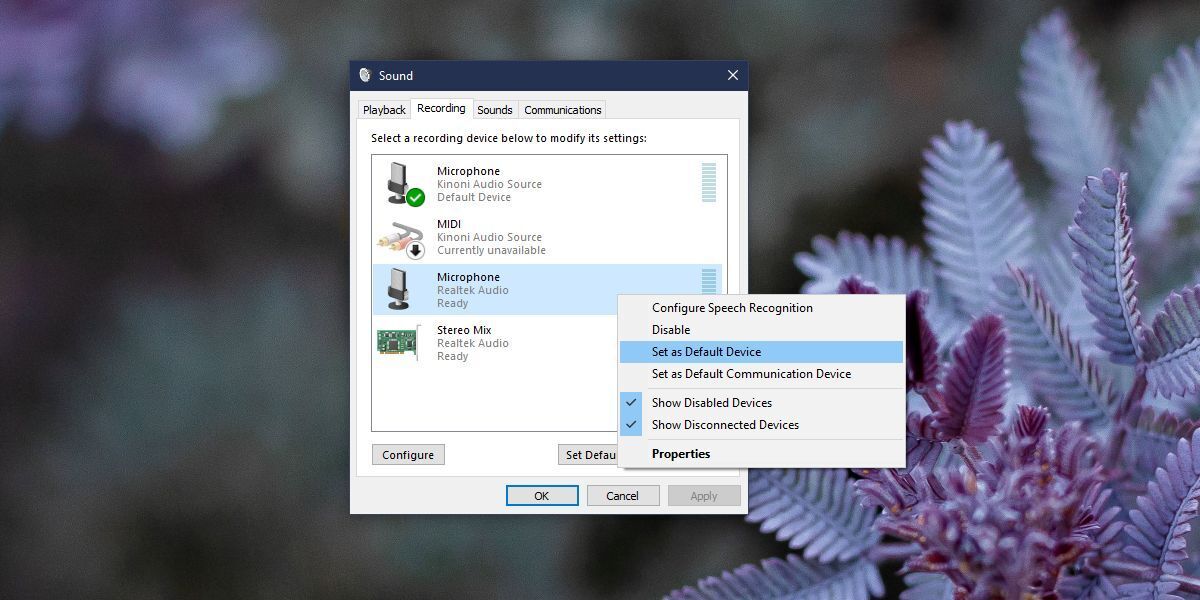Select Configure Speech Recognition
Viewport: 1200px width, 600px height.
pos(732,307)
